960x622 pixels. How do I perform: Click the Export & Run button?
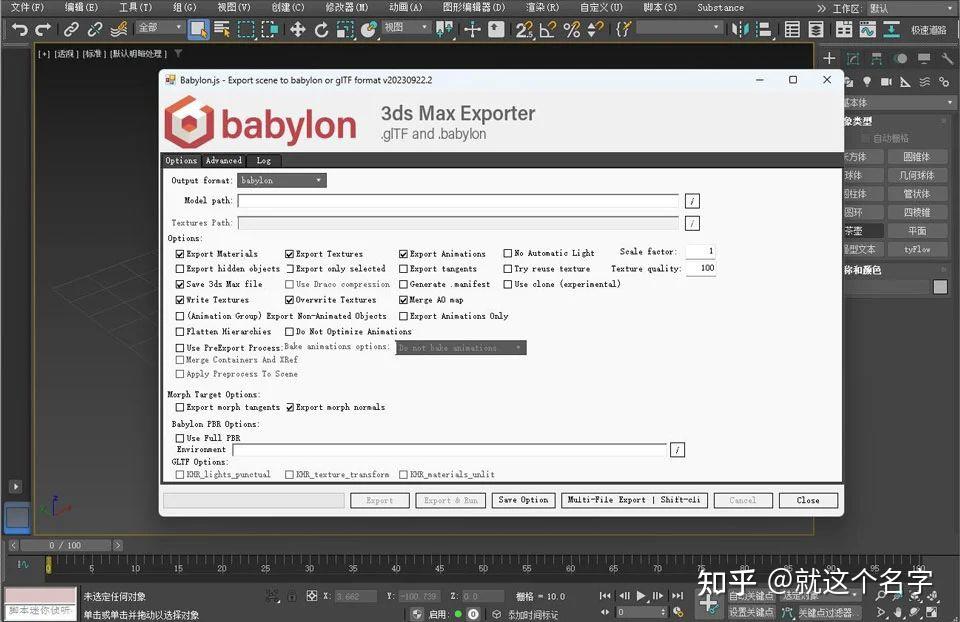click(x=450, y=500)
